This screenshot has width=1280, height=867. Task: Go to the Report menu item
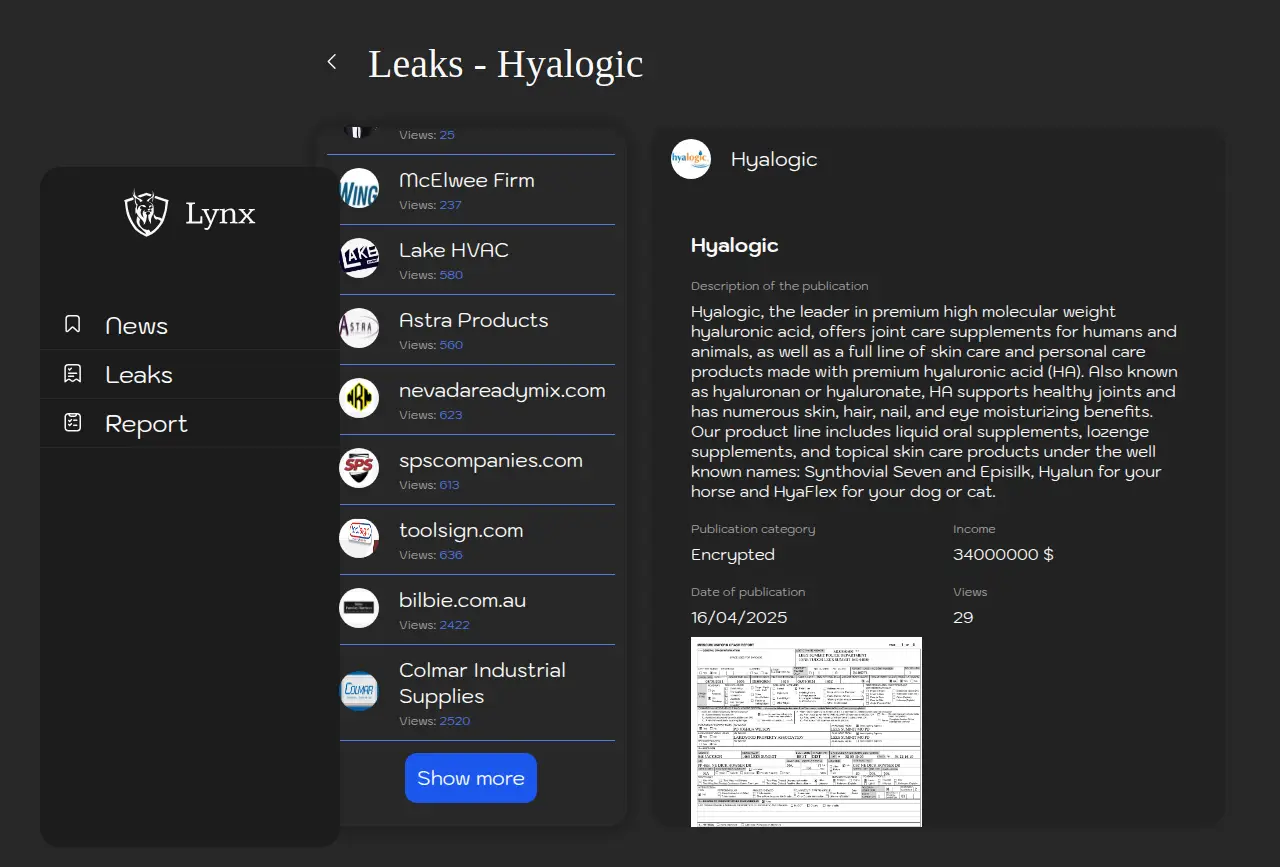pos(146,424)
